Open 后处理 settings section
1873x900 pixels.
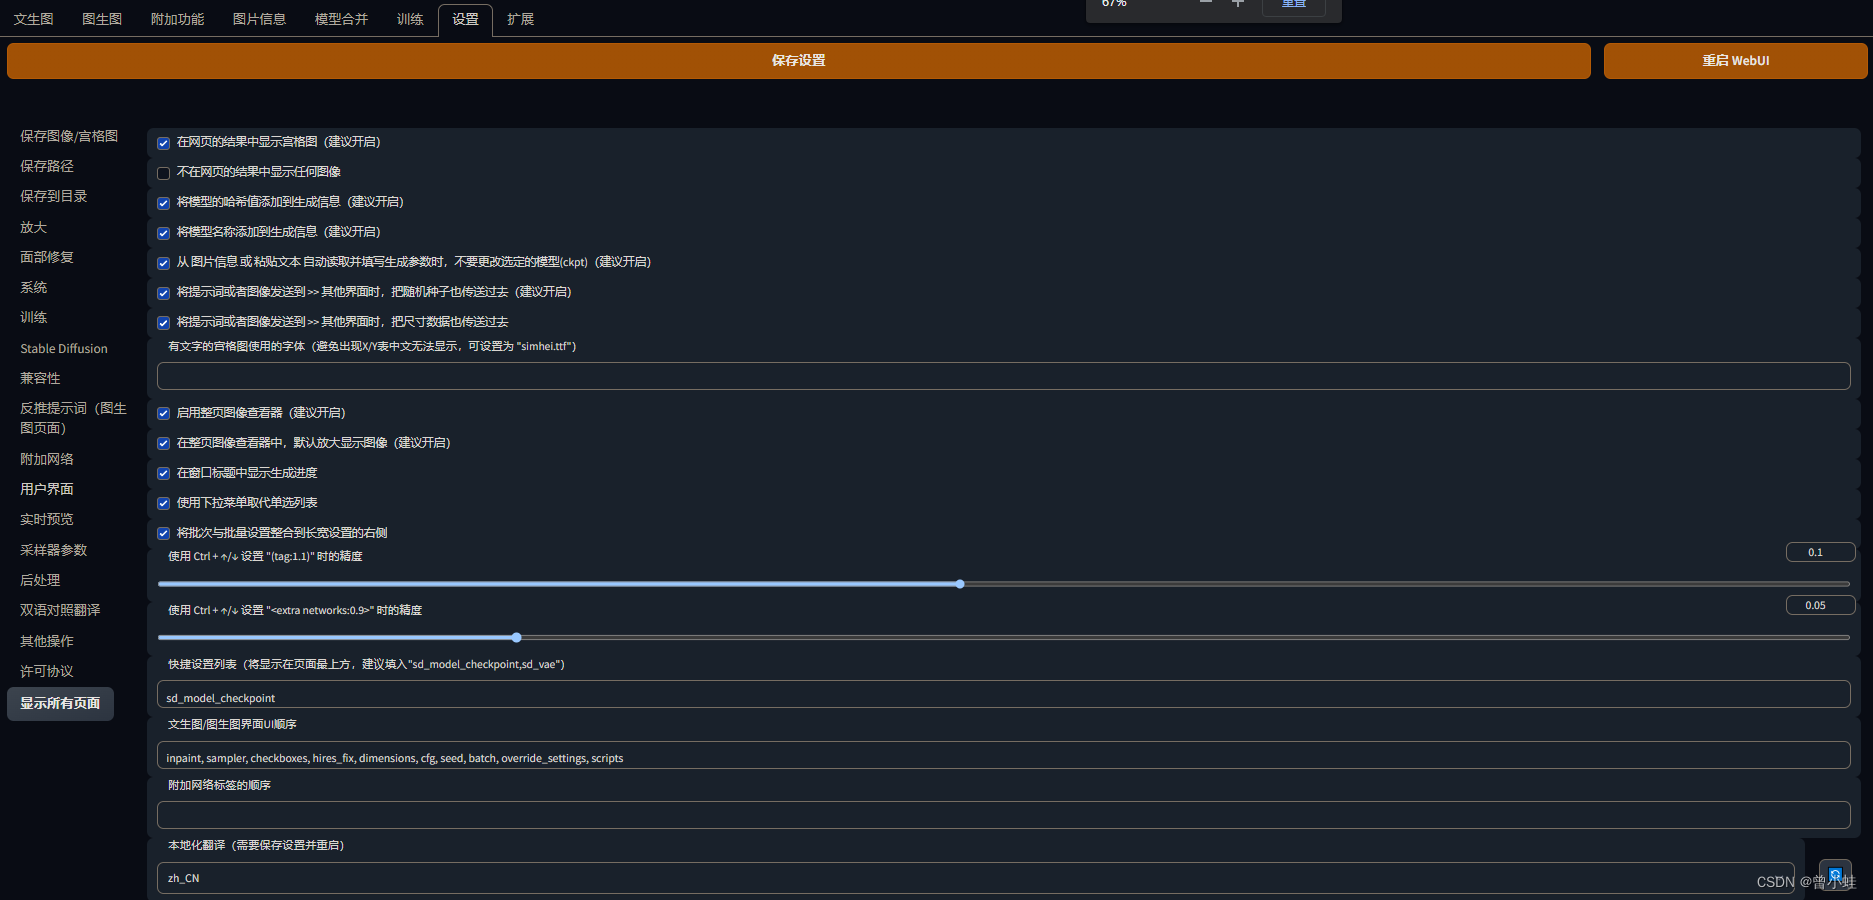pos(40,580)
